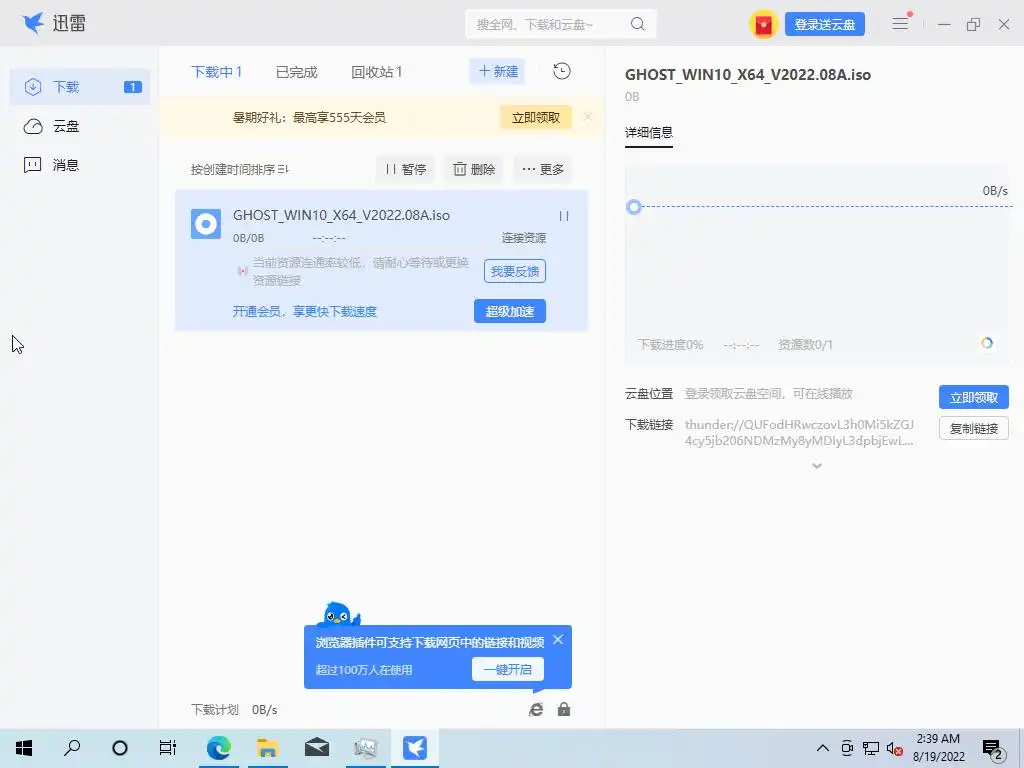This screenshot has width=1024, height=768.
Task: Select the 详细信息 tab
Action: 648,133
